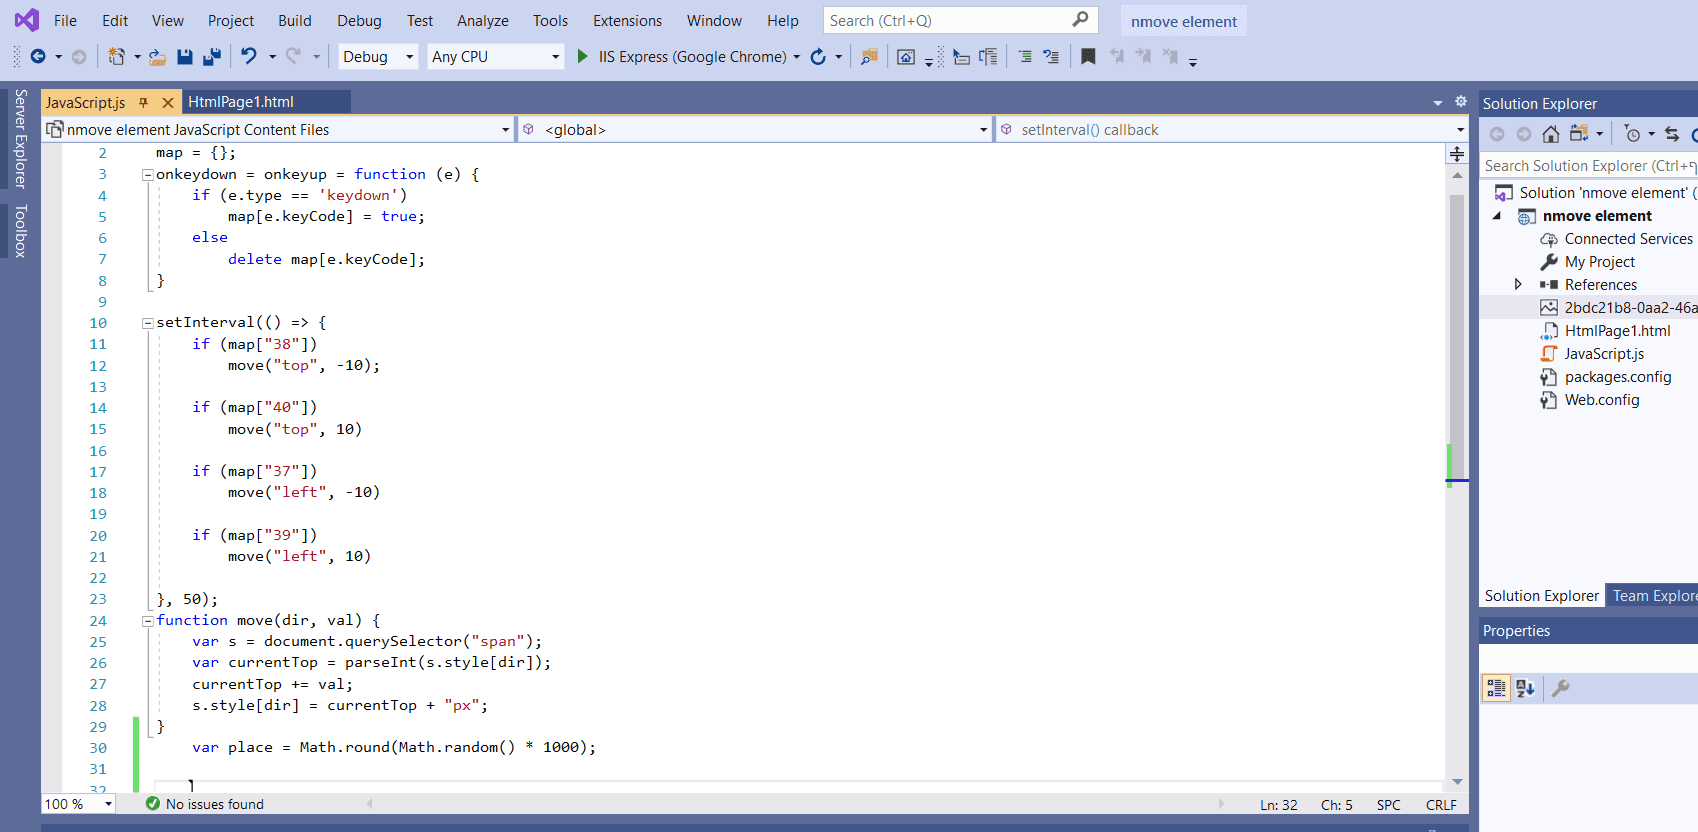This screenshot has height=832, width=1698.
Task: Select Web.config in Solution Explorer
Action: pyautogui.click(x=1602, y=400)
